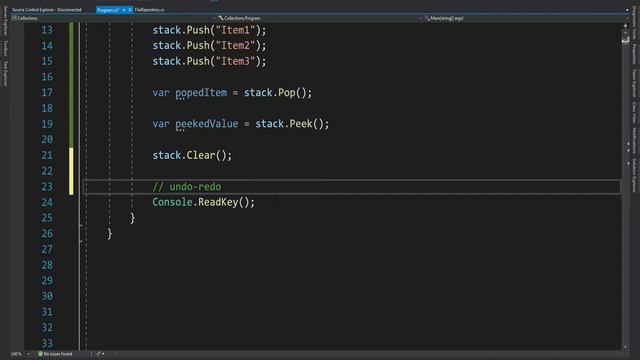Open the Toolbox side tab

[x=5, y=49]
